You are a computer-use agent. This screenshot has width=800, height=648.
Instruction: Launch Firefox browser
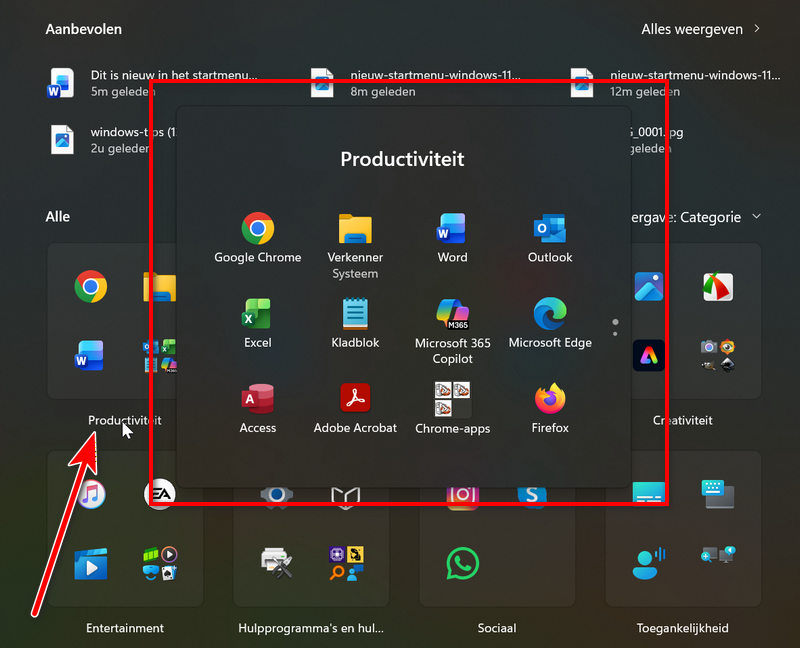coord(550,399)
